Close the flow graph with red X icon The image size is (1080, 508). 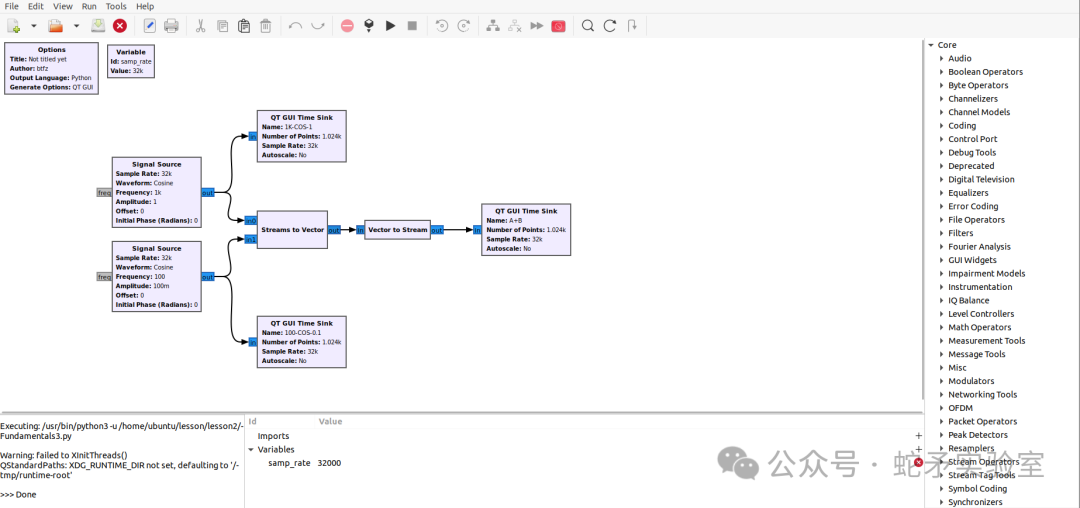[x=120, y=26]
